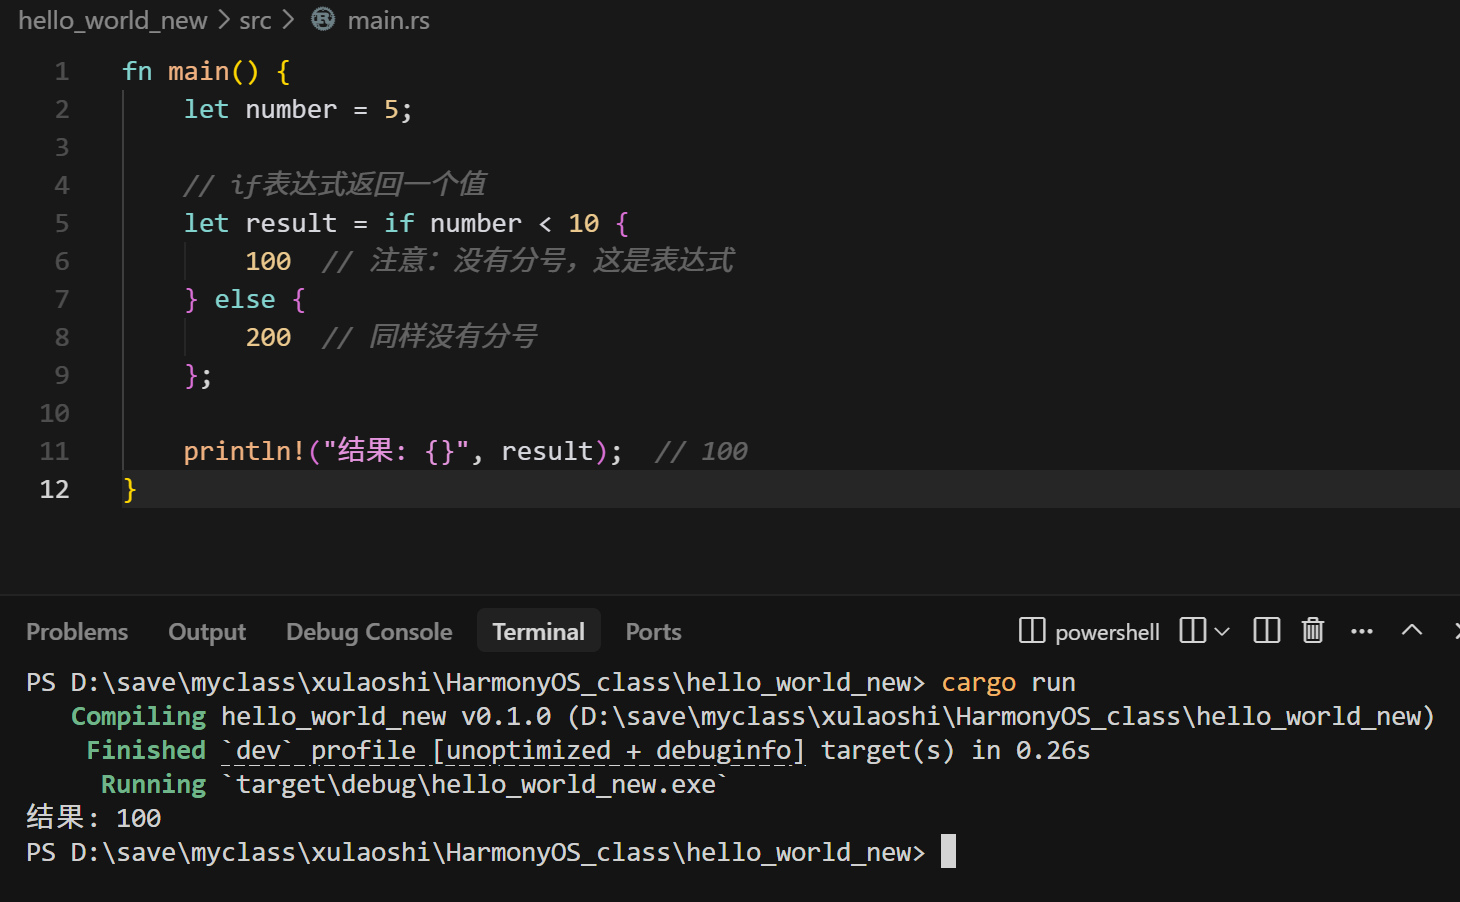Switch to the Ports tab
The width and height of the screenshot is (1460, 902).
[653, 632]
